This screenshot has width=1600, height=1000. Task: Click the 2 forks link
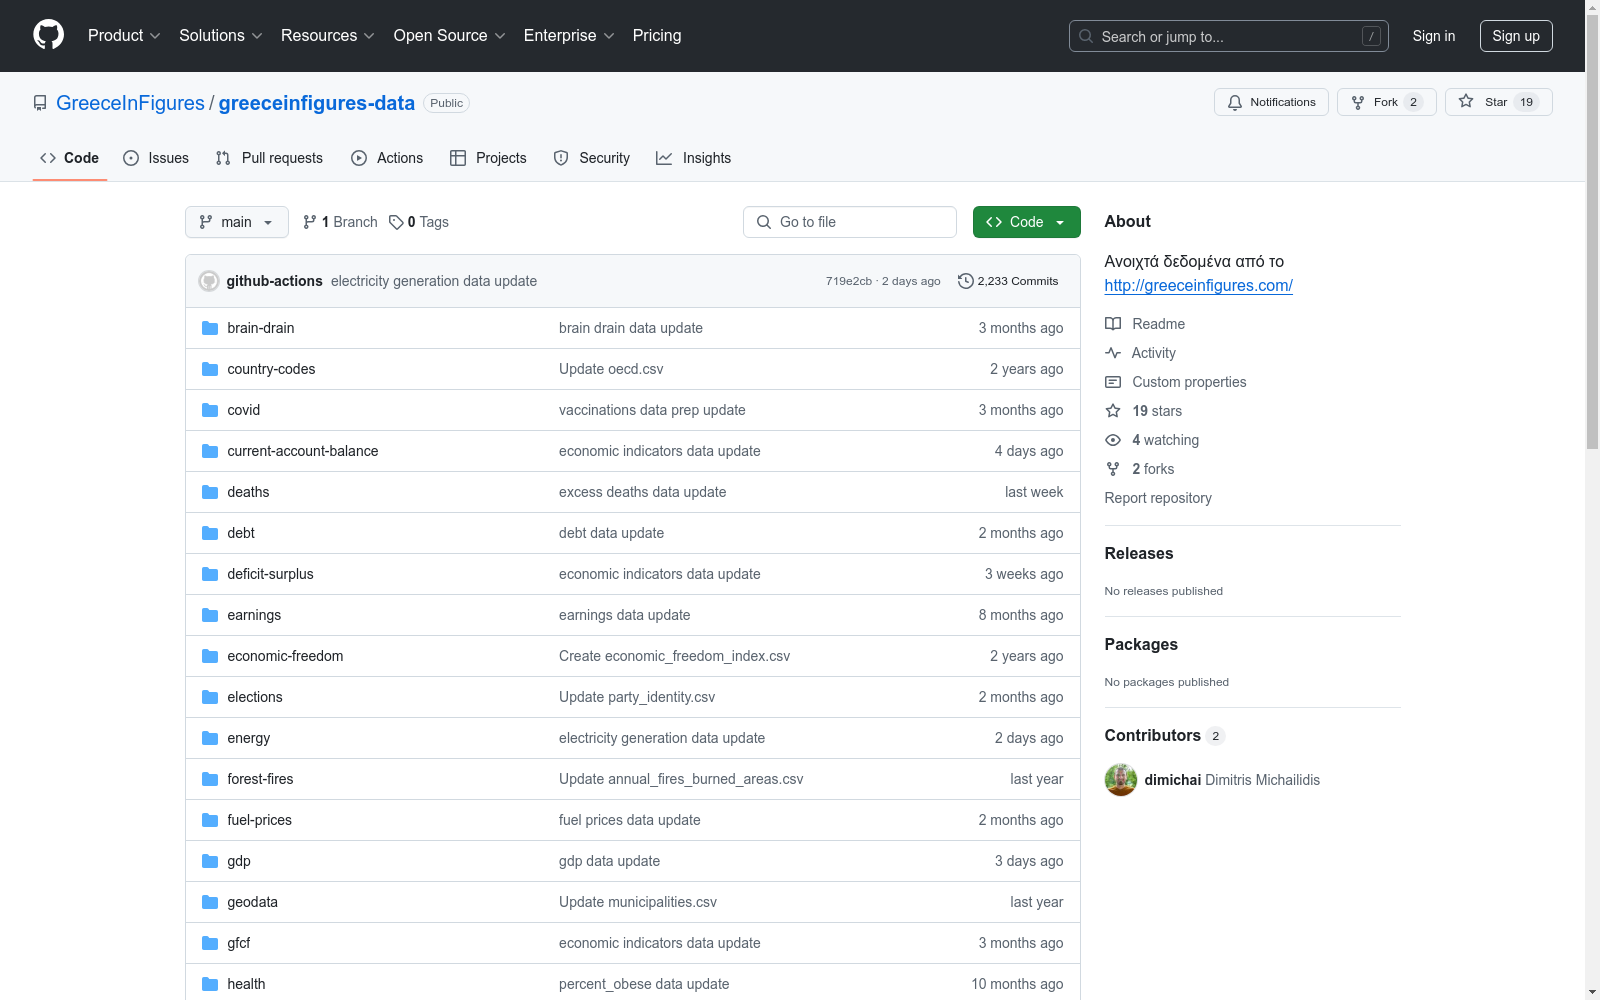click(x=1140, y=469)
